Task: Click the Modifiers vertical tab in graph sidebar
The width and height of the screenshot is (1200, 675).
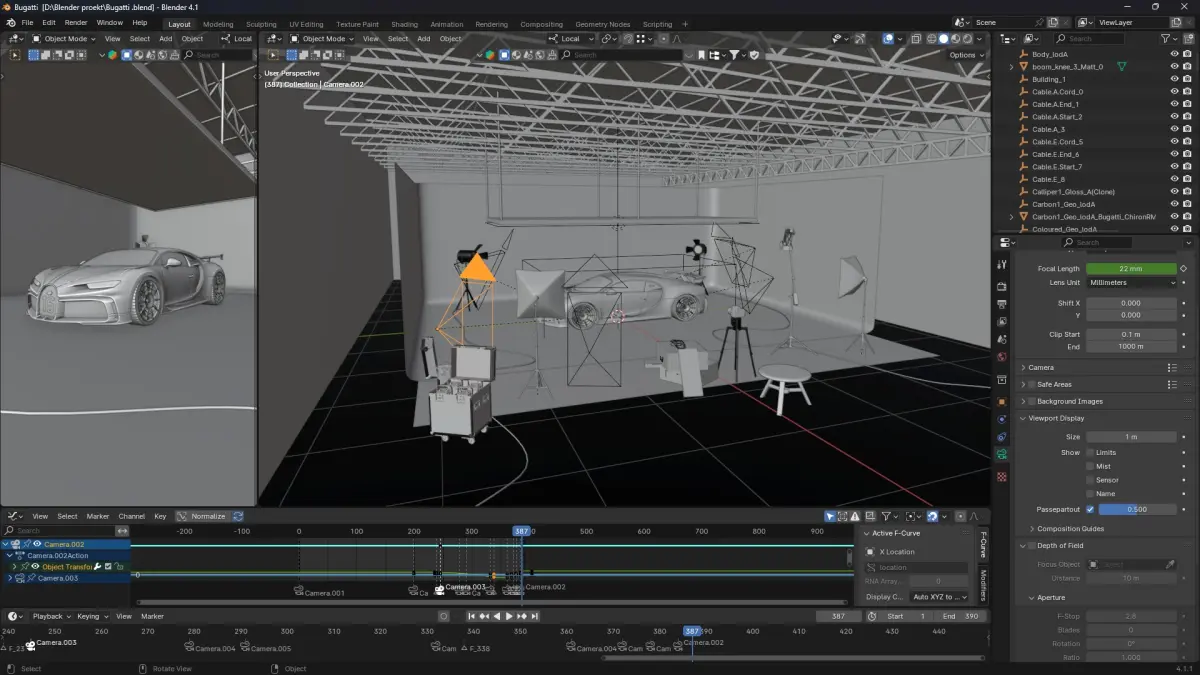Action: (x=984, y=584)
